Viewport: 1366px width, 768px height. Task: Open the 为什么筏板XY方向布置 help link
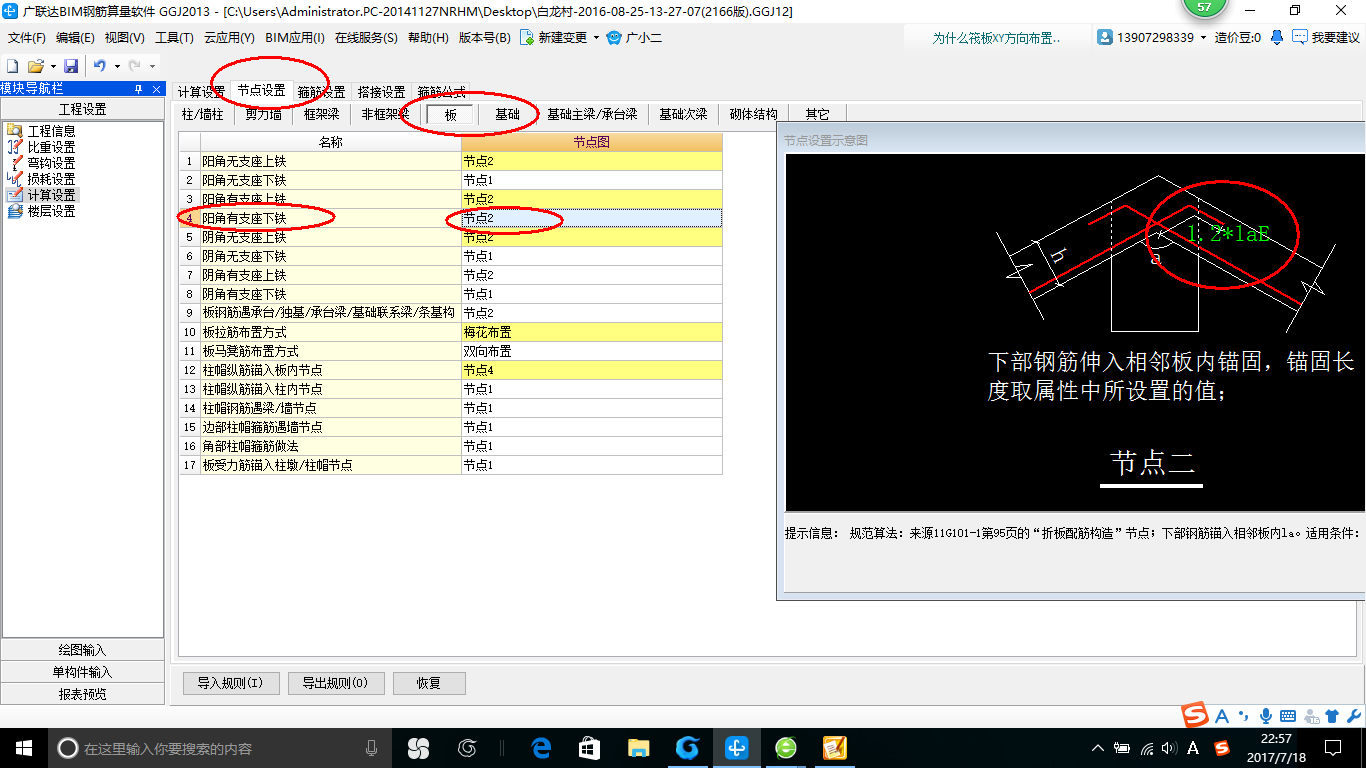[996, 38]
